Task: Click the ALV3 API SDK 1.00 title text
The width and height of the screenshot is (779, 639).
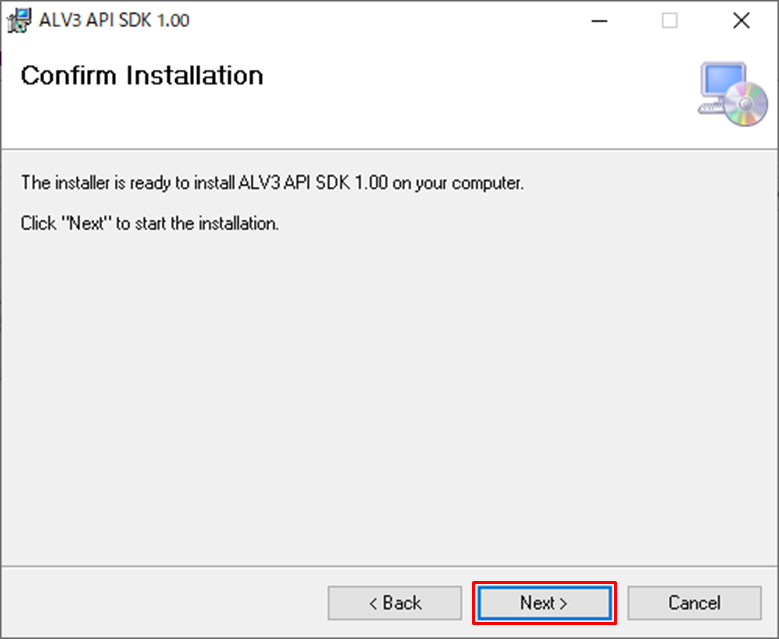Action: click(114, 20)
